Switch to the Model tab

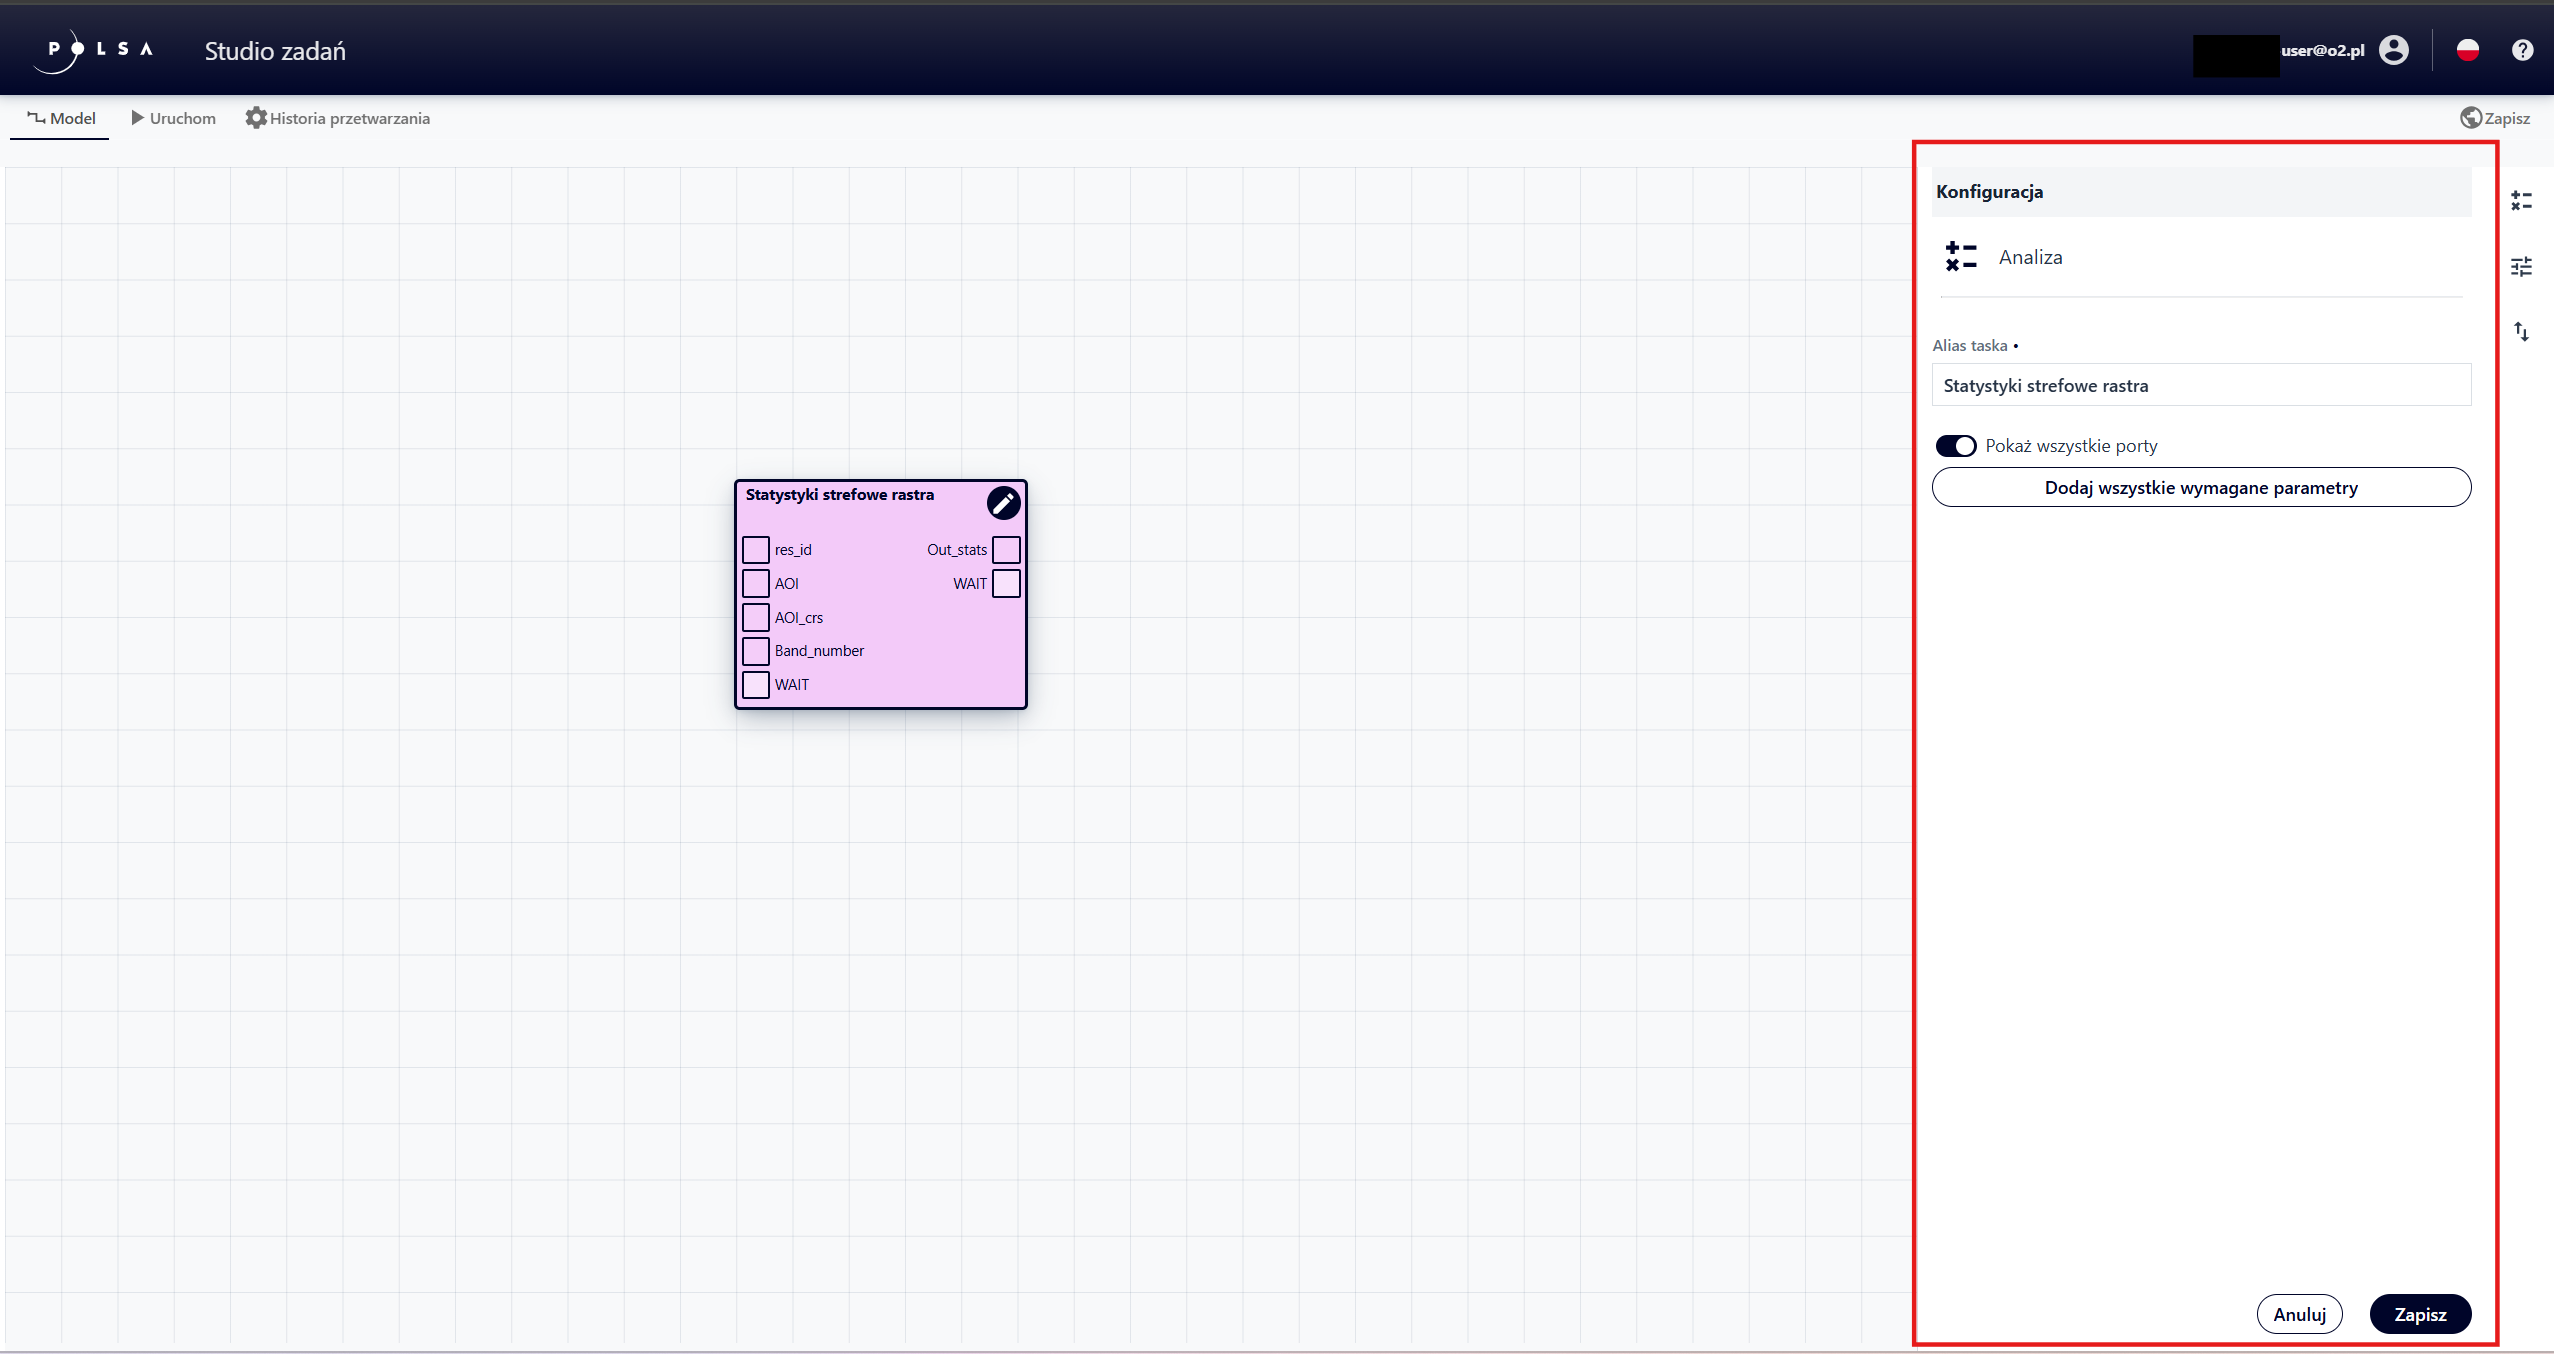[61, 118]
